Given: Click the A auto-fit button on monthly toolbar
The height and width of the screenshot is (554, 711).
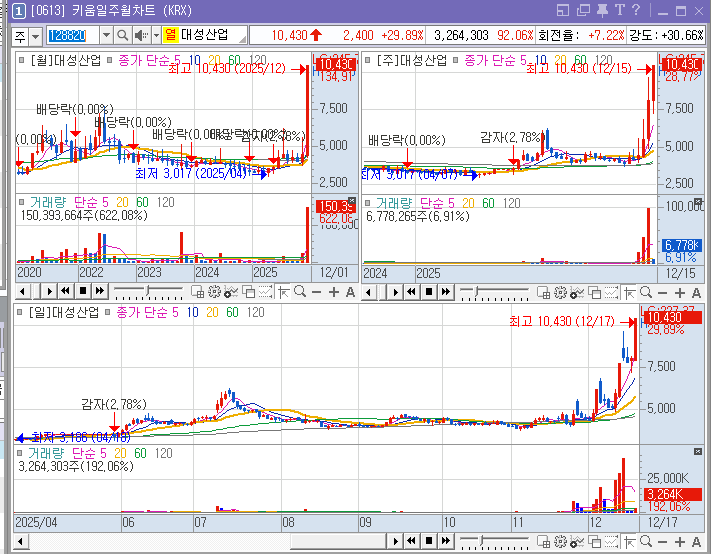Looking at the screenshot, I should [x=350, y=292].
